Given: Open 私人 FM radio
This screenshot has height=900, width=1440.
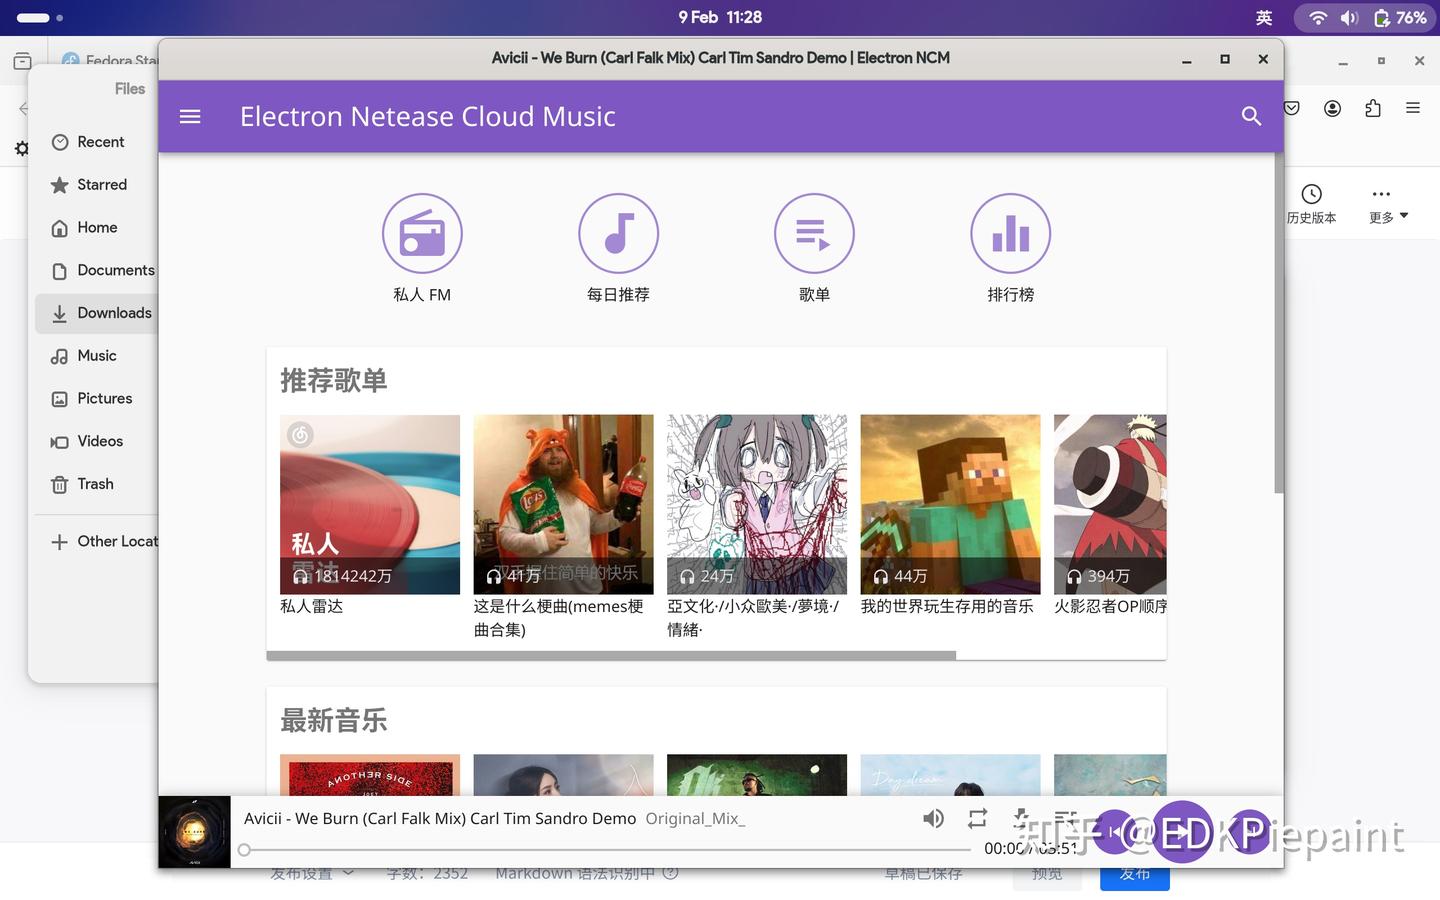Looking at the screenshot, I should tap(422, 248).
